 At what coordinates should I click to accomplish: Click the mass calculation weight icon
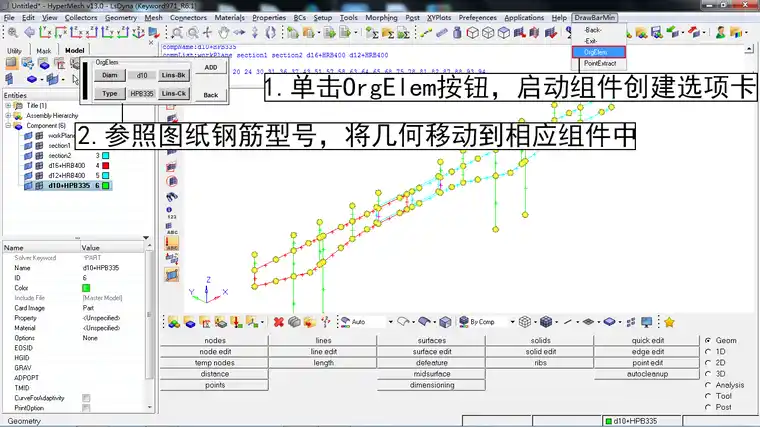pyautogui.click(x=457, y=32)
